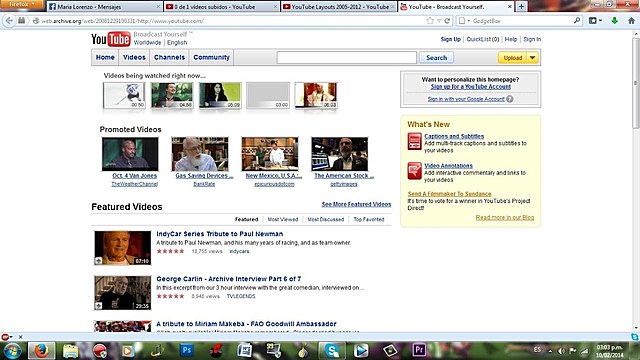
Task: Open Microsoft Word from taskbar
Action: (x=244, y=351)
